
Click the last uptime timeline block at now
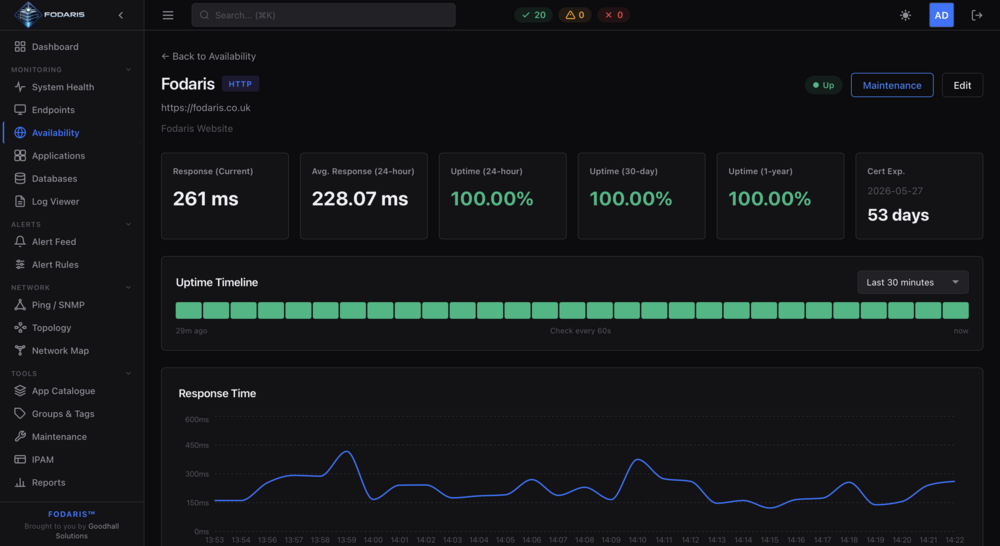click(955, 311)
